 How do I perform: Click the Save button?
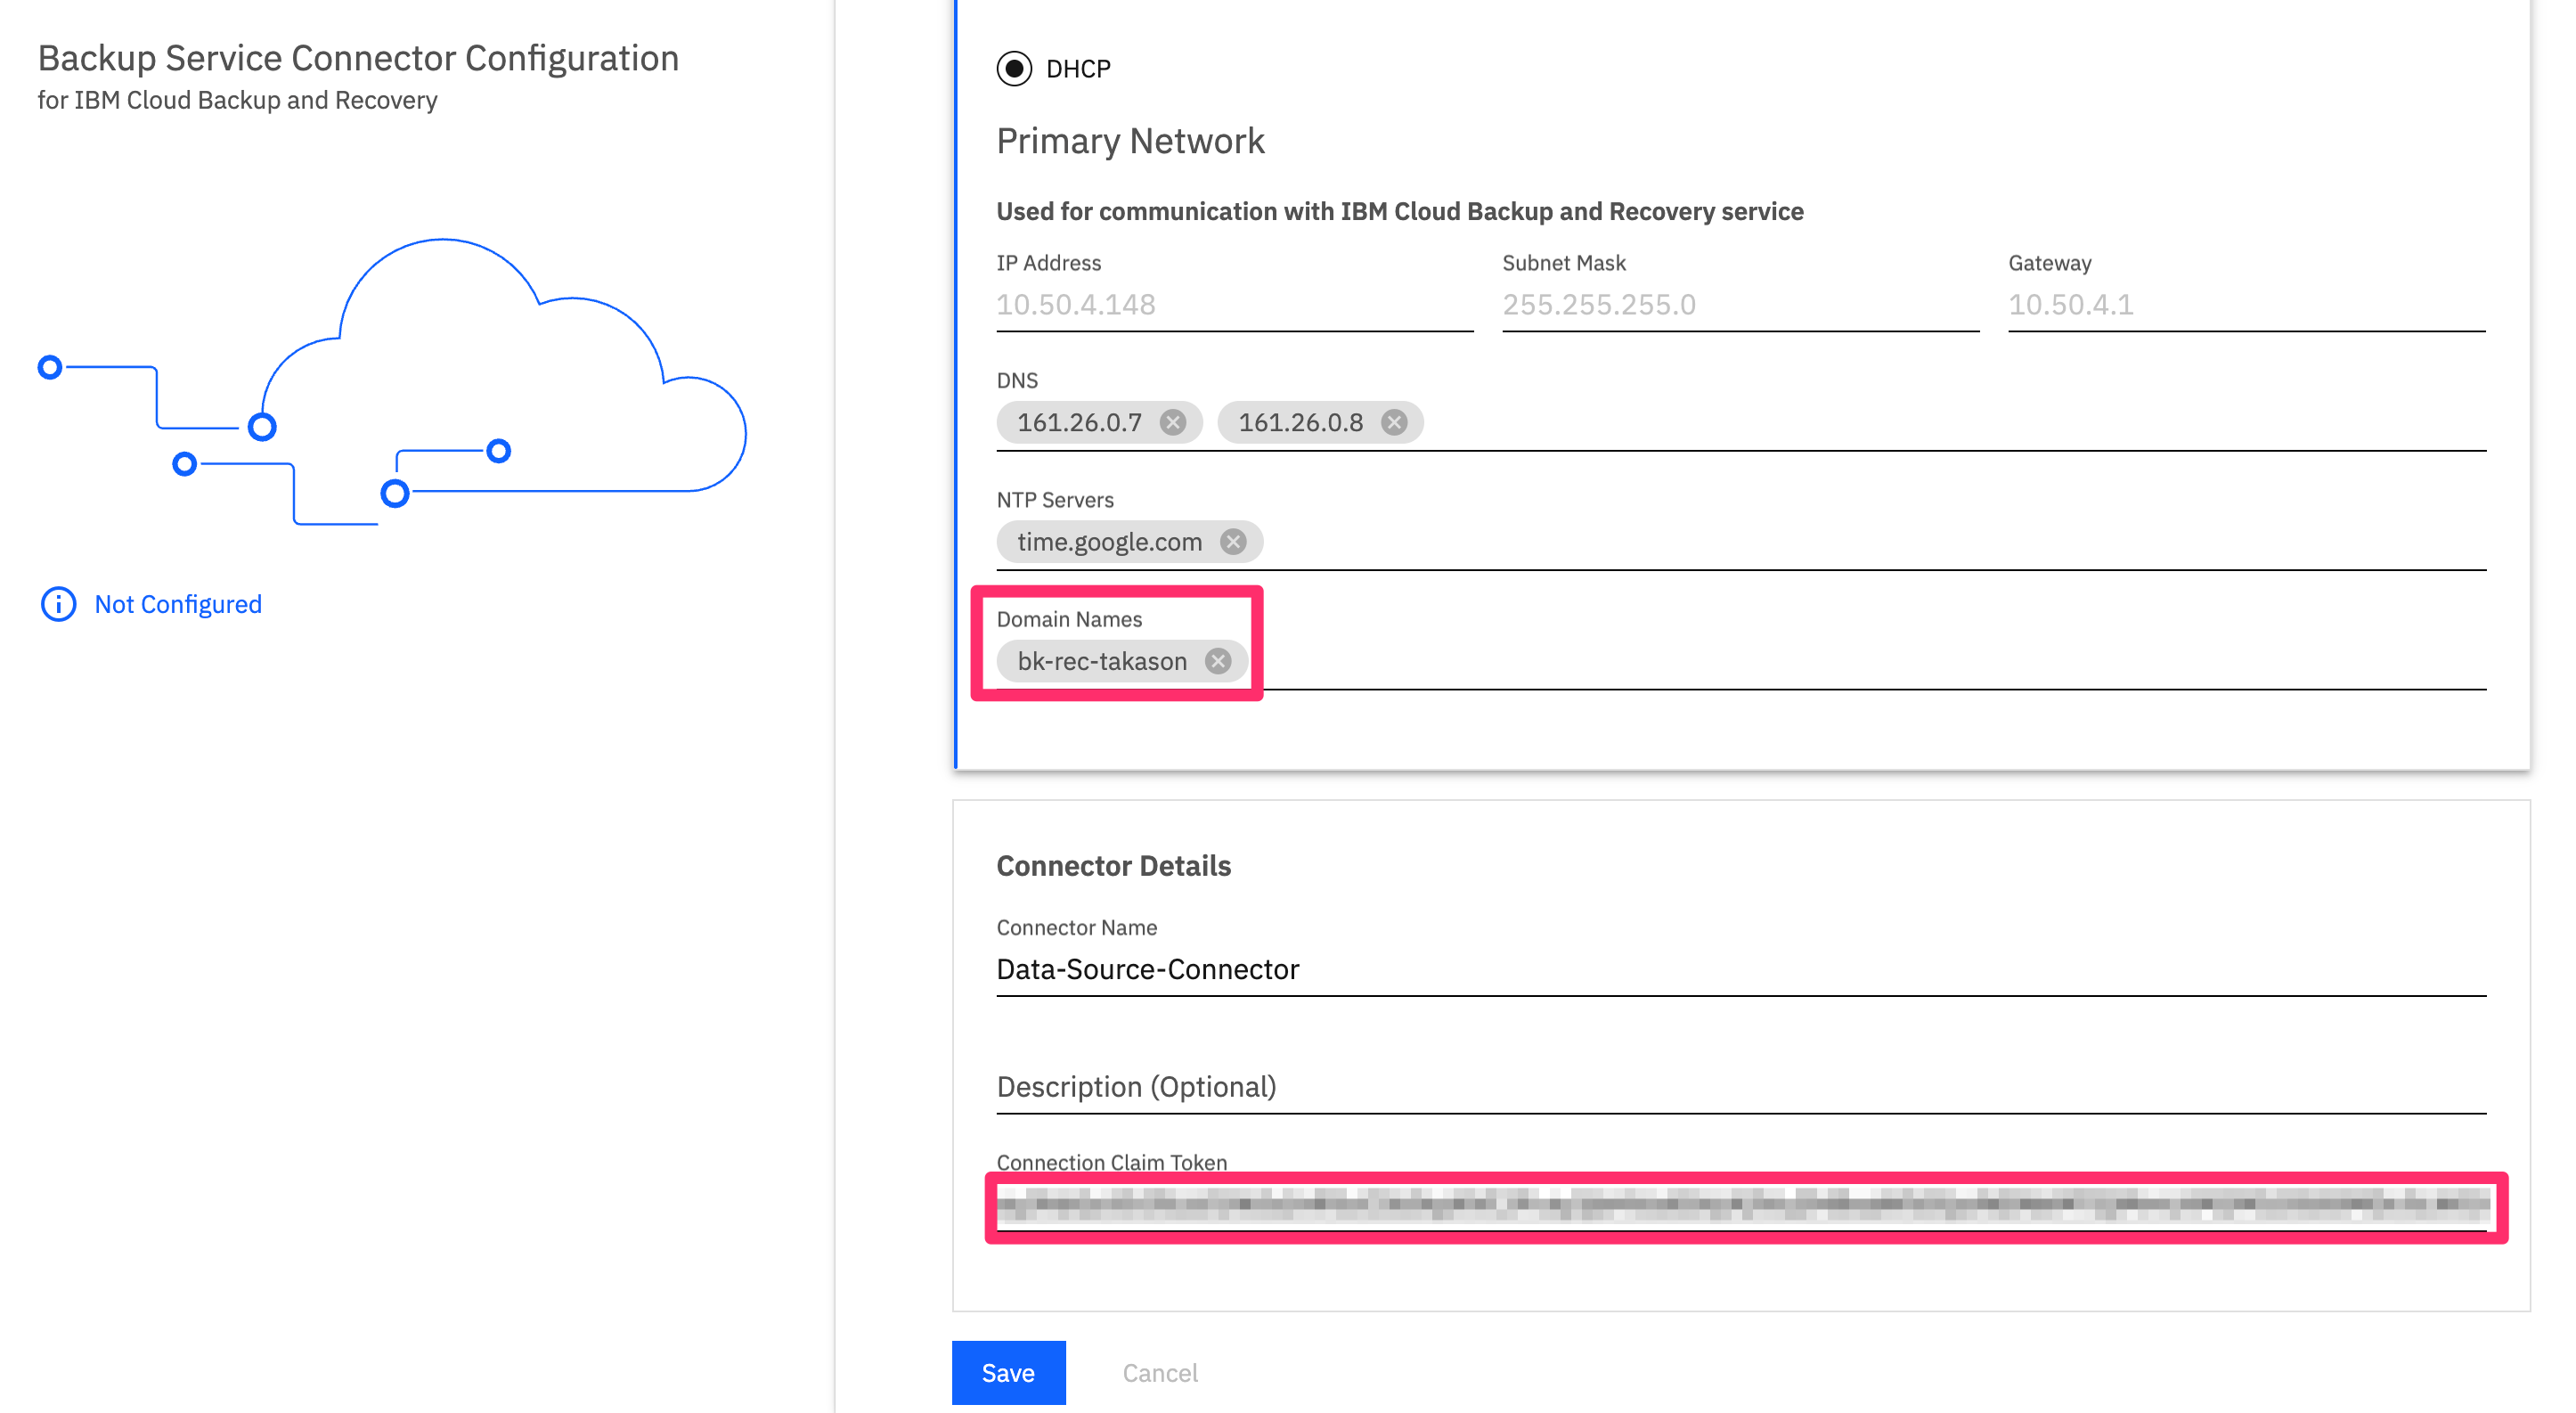pyautogui.click(x=1008, y=1372)
